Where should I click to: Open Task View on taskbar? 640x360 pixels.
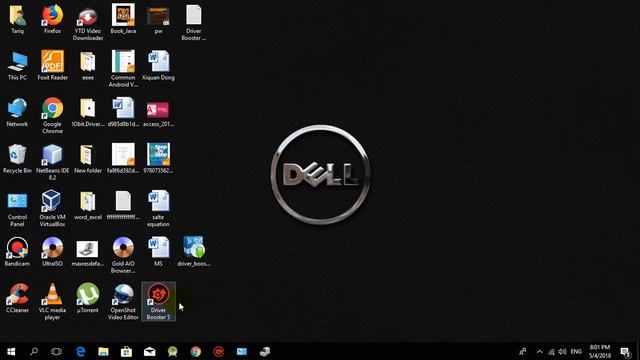(x=56, y=351)
